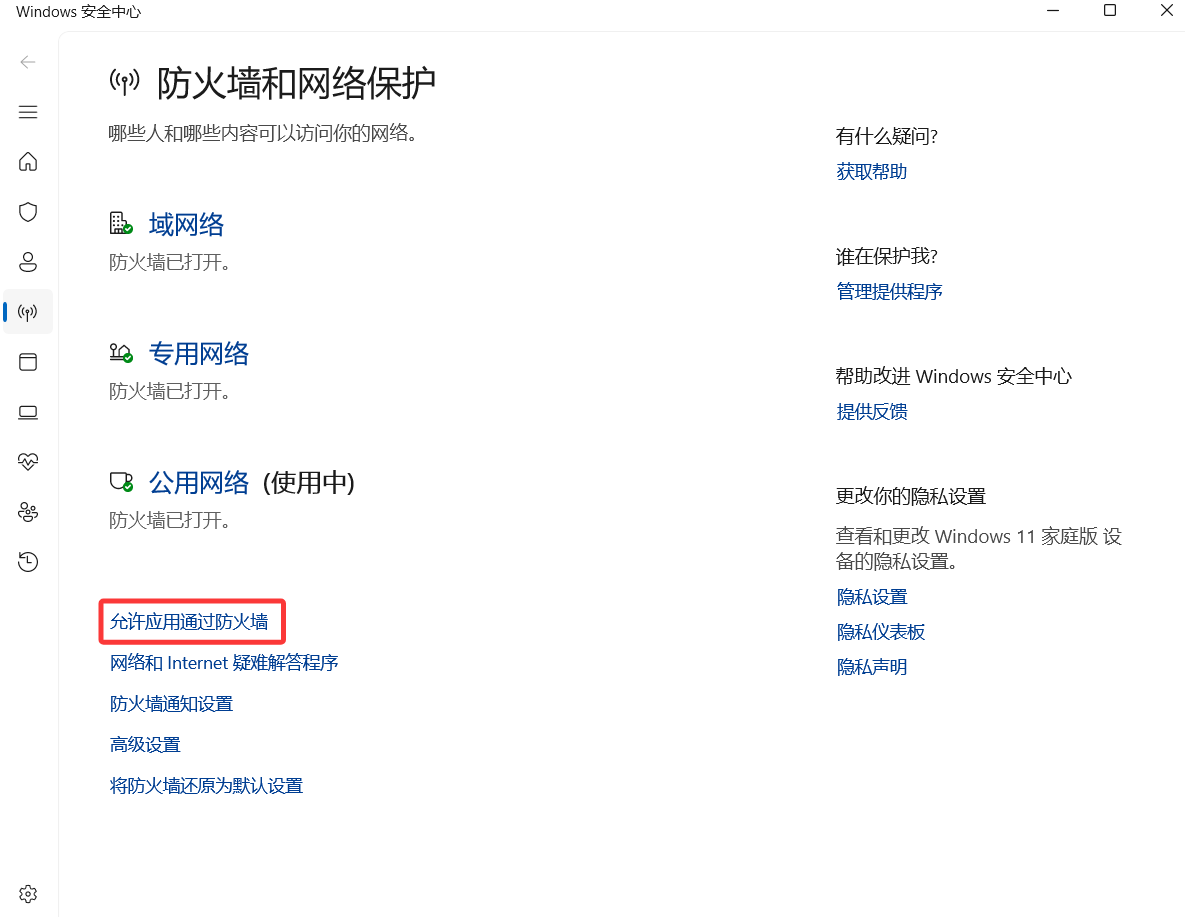
Task: Click the Windows 安全中心 window title
Action: tap(79, 12)
